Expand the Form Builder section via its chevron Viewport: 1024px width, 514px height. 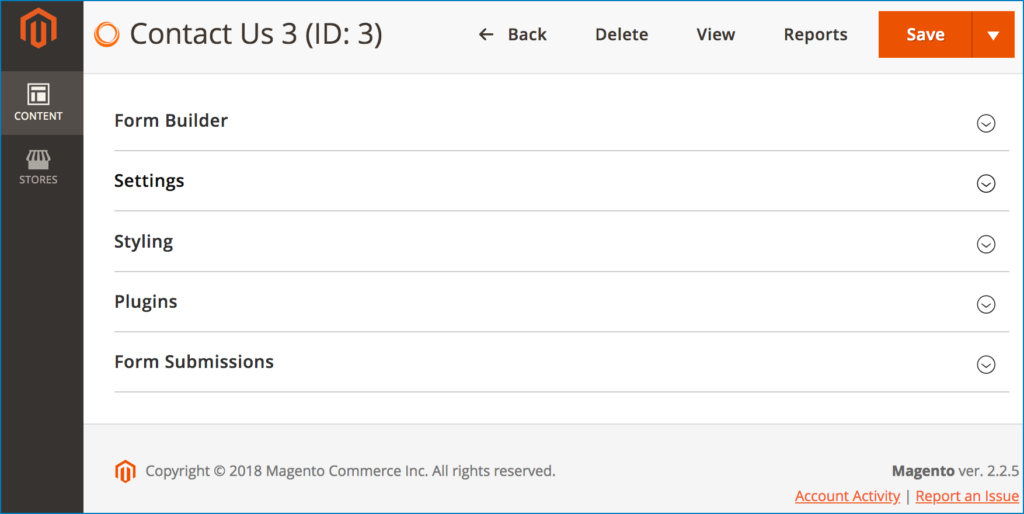coord(986,123)
